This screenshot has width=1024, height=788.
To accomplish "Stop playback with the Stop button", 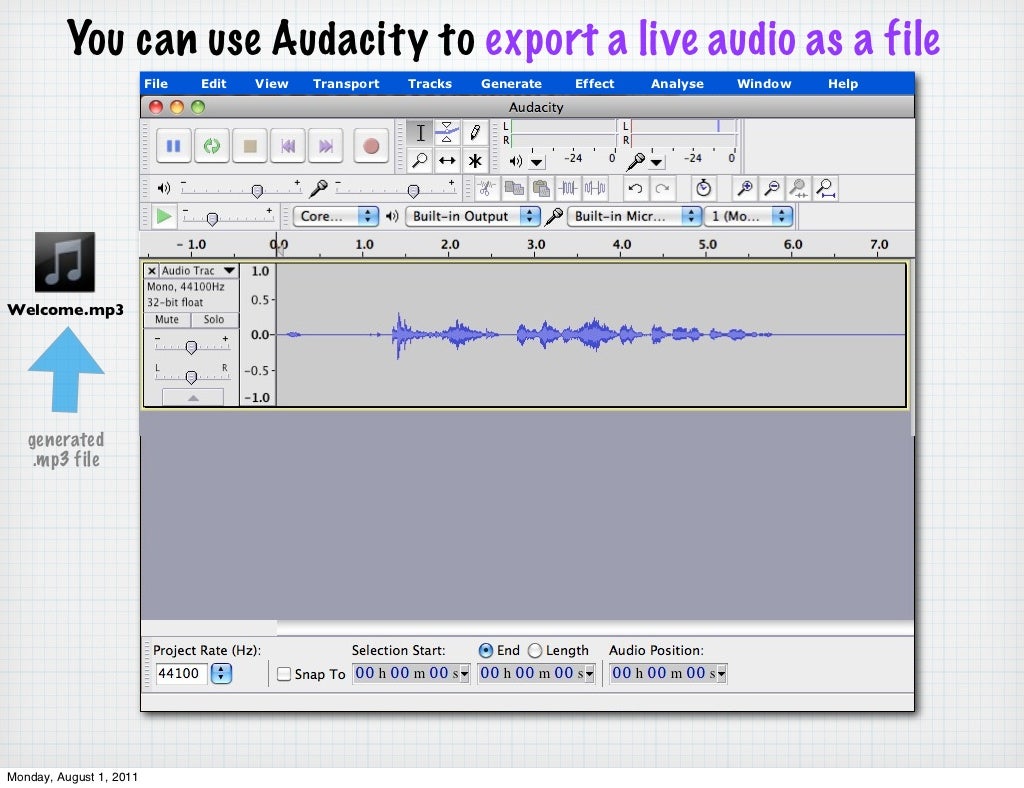I will 249,146.
